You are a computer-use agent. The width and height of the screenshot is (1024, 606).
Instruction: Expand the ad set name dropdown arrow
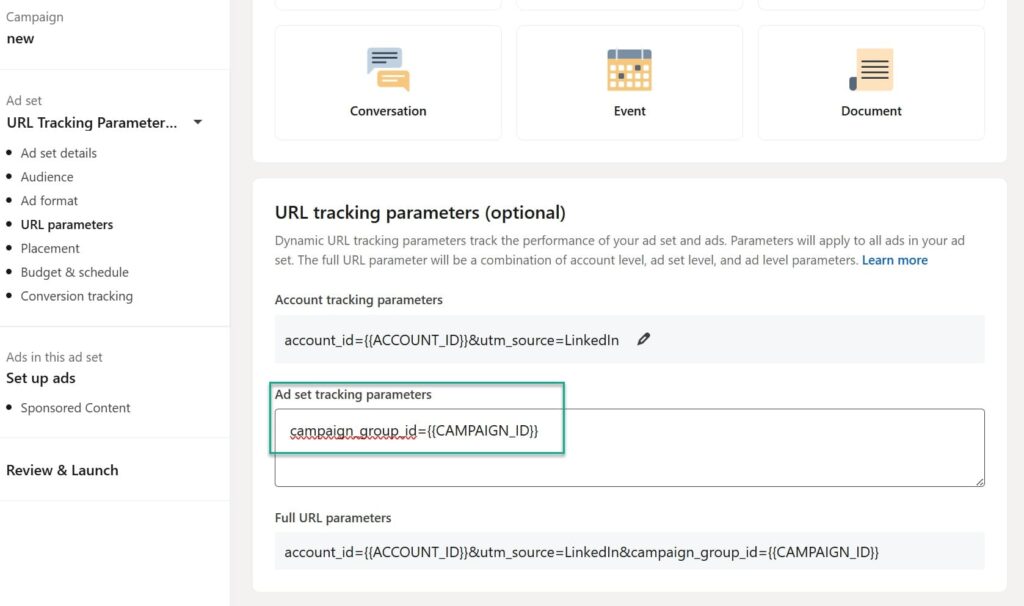pos(197,122)
